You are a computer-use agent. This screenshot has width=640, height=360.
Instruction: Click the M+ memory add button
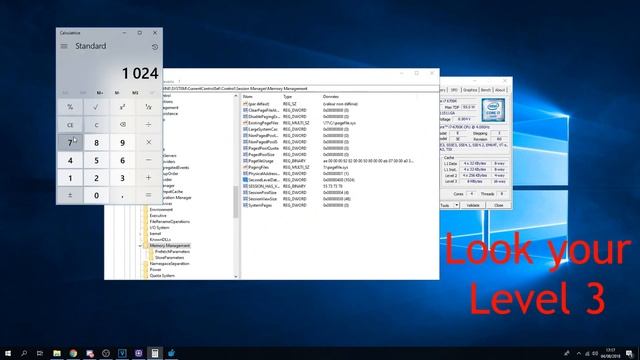click(100, 93)
